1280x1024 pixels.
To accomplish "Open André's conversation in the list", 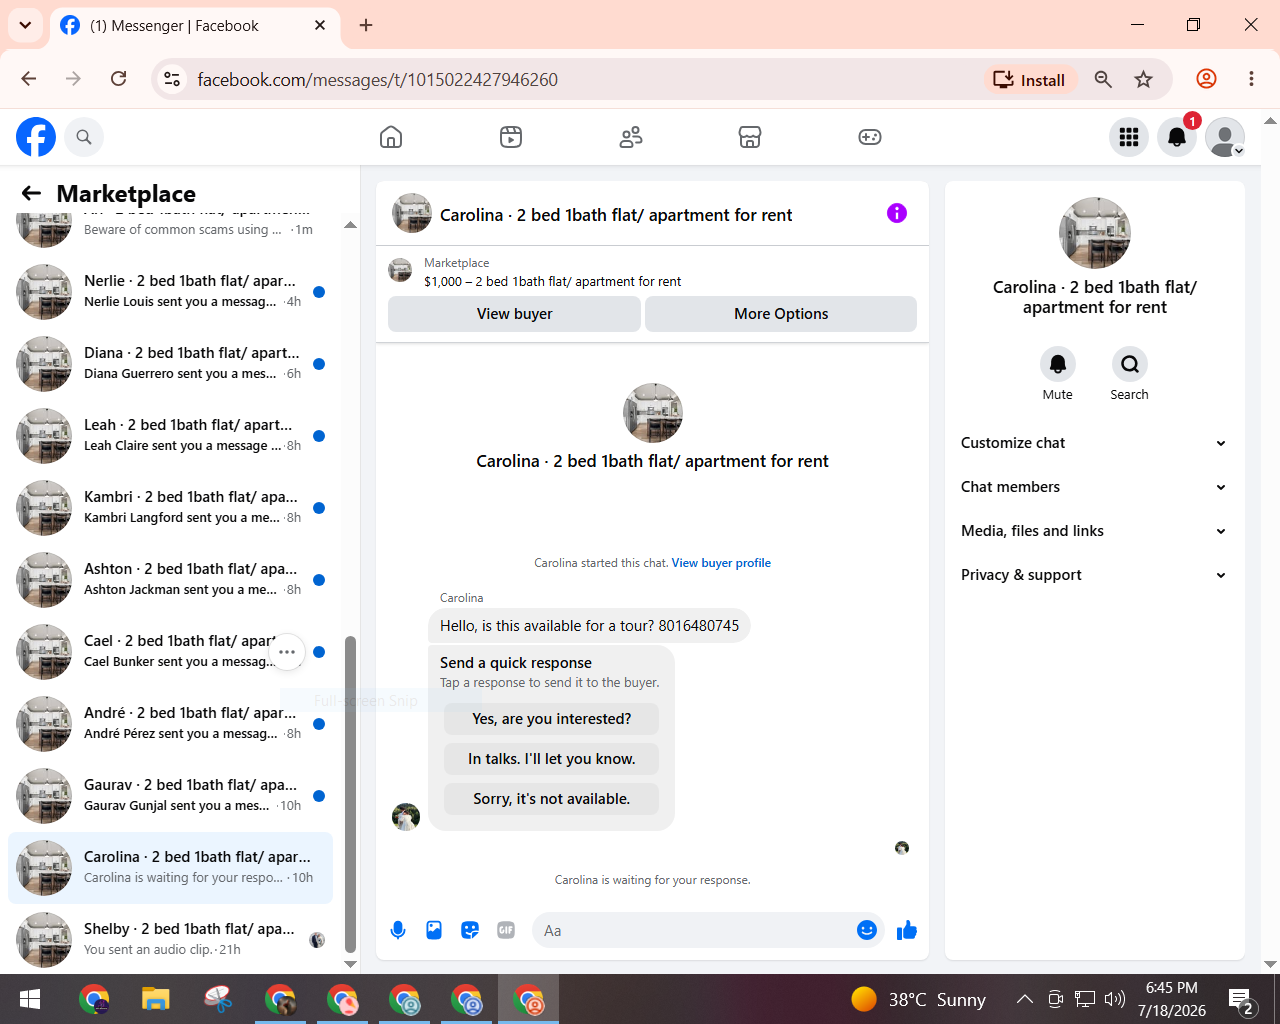I will click(171, 724).
